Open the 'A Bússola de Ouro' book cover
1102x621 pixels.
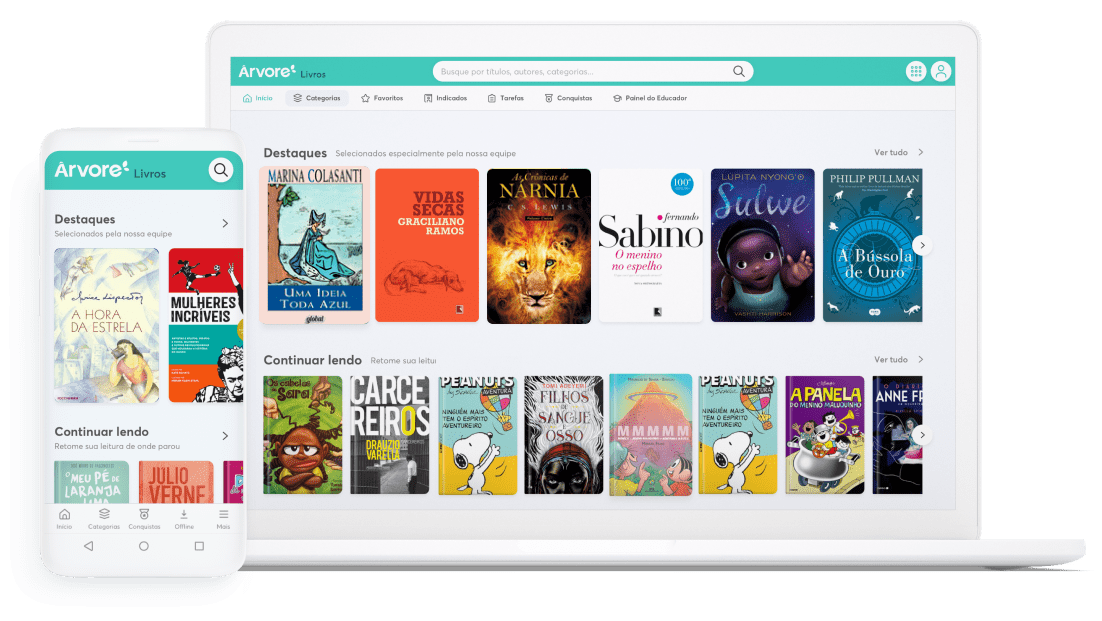[872, 245]
